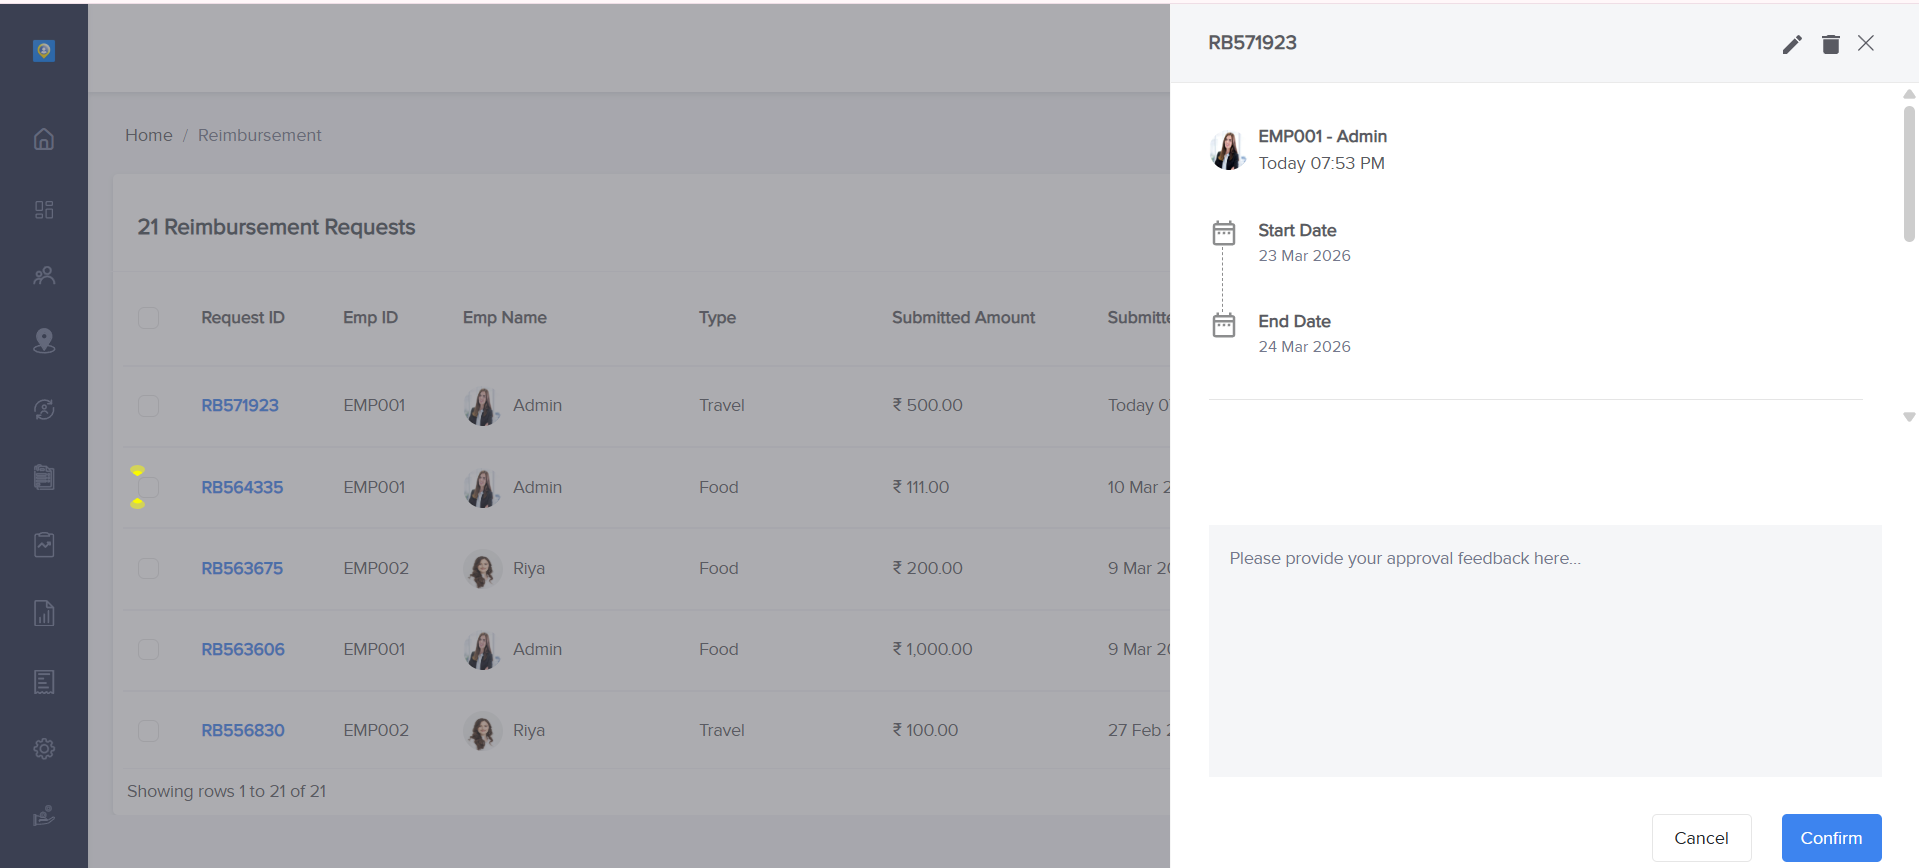Open the bar chart report icon in sidebar
Image resolution: width=1919 pixels, height=868 pixels.
[44, 613]
